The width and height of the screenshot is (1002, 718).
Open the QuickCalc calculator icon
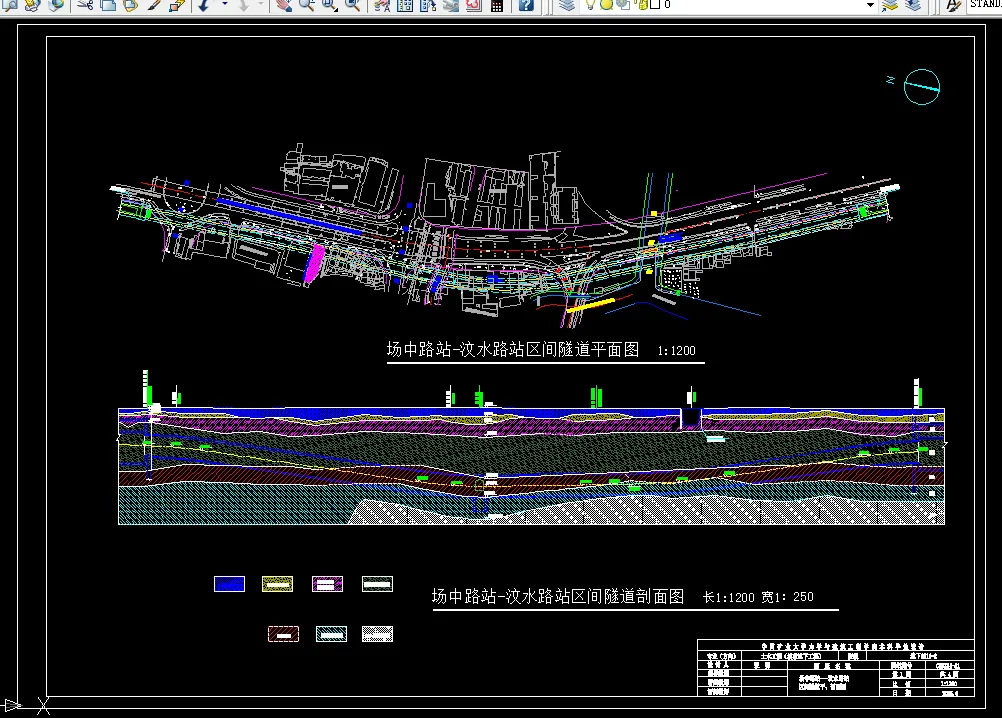(x=497, y=5)
